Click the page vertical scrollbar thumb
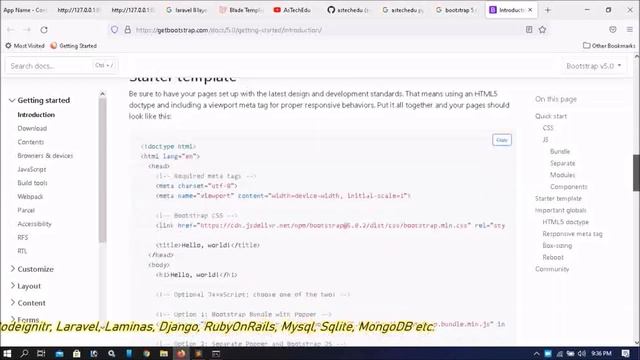Viewport: 640px width, 360px height. coord(636,172)
